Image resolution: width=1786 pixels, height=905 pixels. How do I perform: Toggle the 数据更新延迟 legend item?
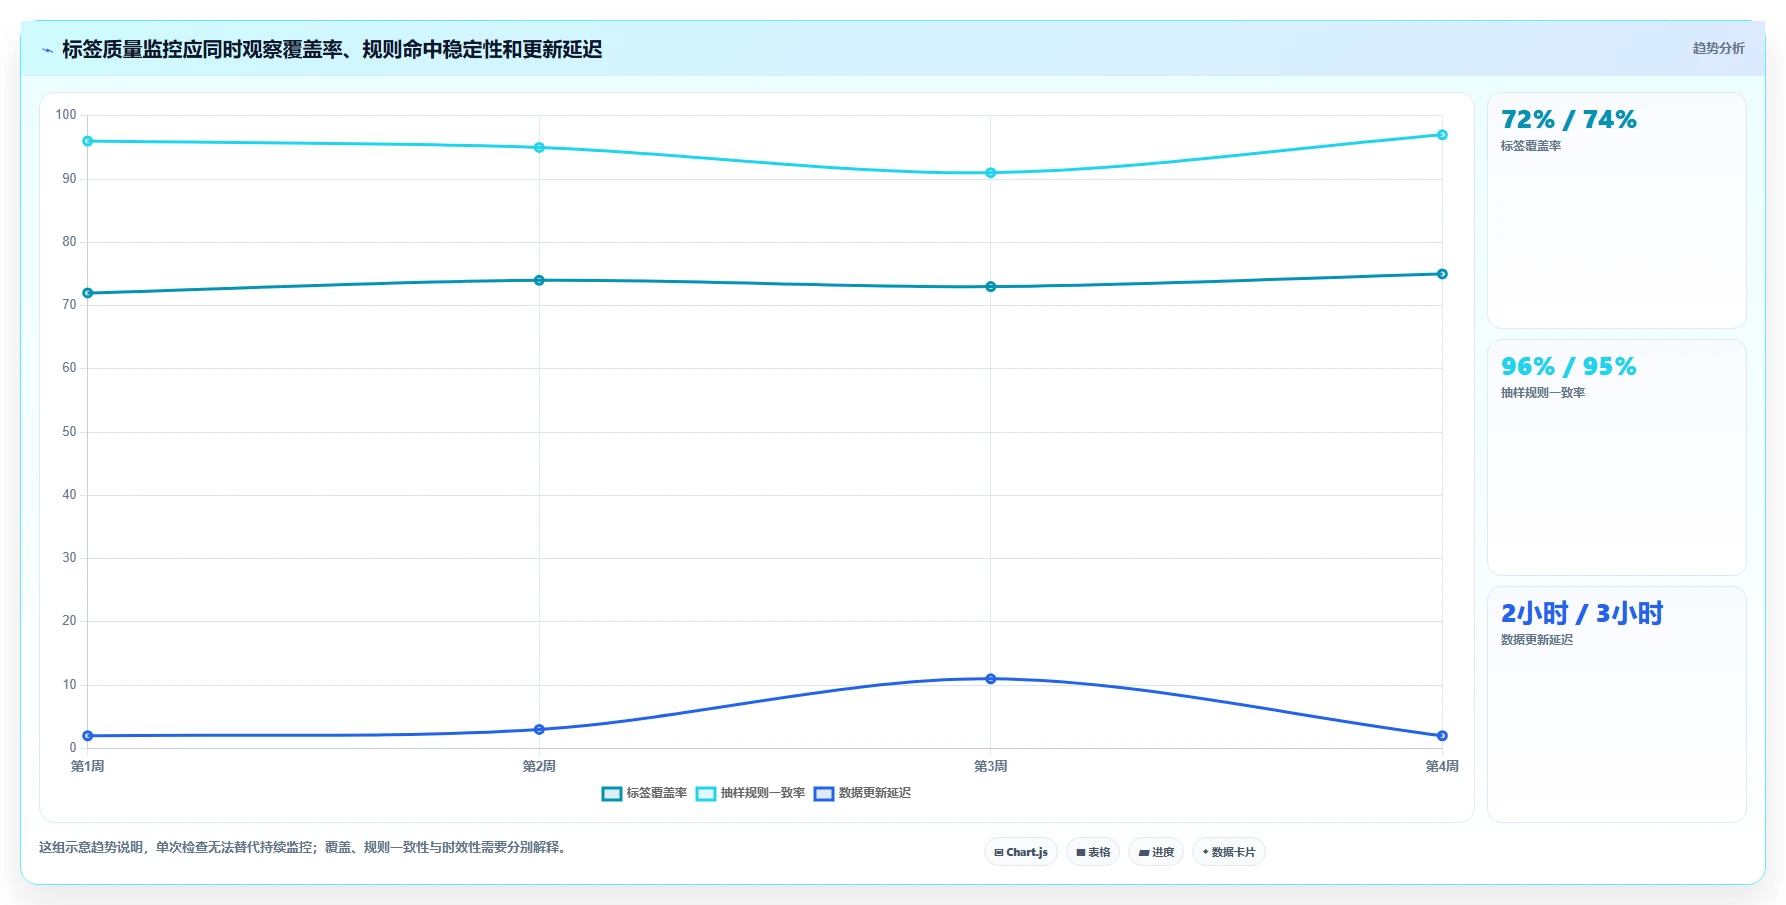[x=862, y=793]
